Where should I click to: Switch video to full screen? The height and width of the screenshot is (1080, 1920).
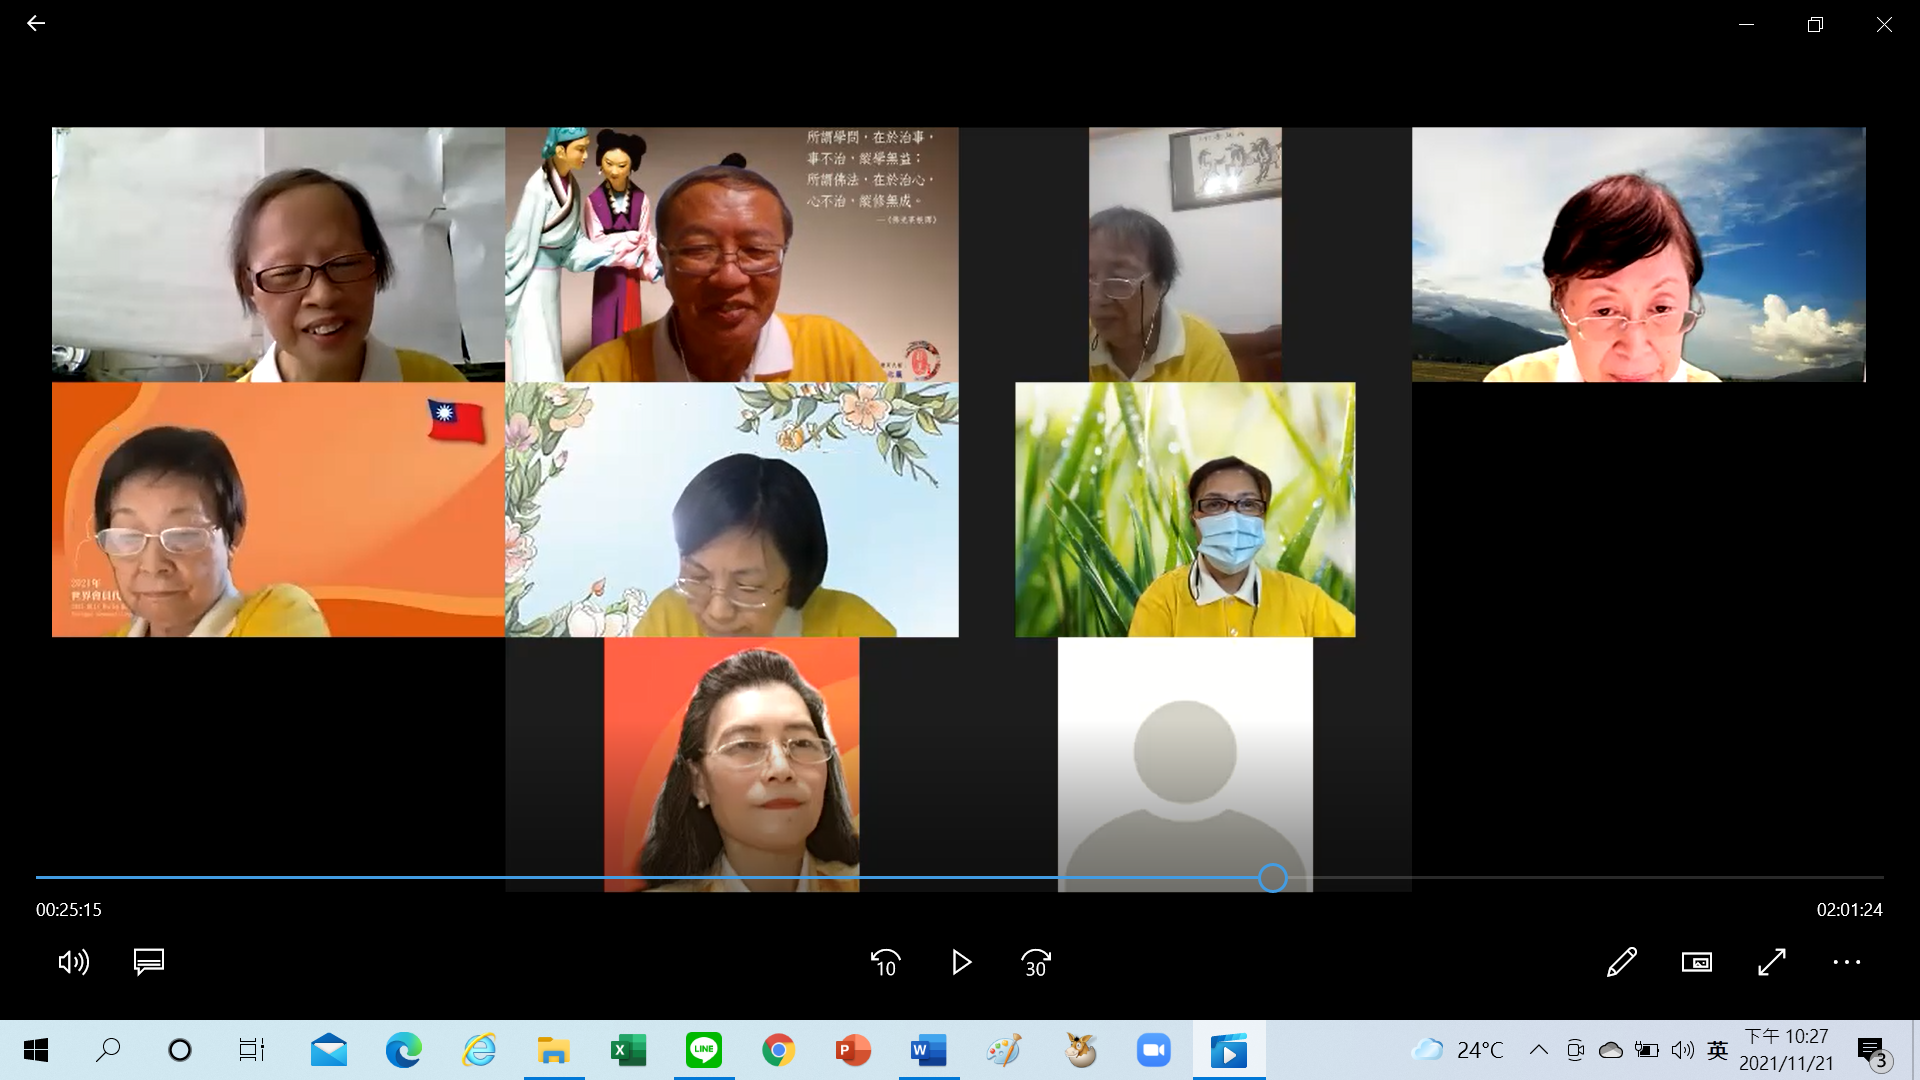1772,962
